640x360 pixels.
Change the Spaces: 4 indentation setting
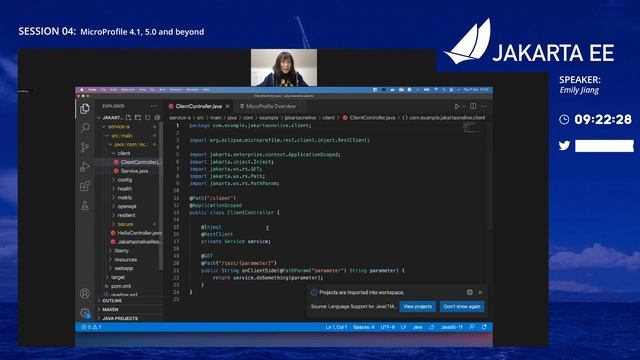coord(363,327)
